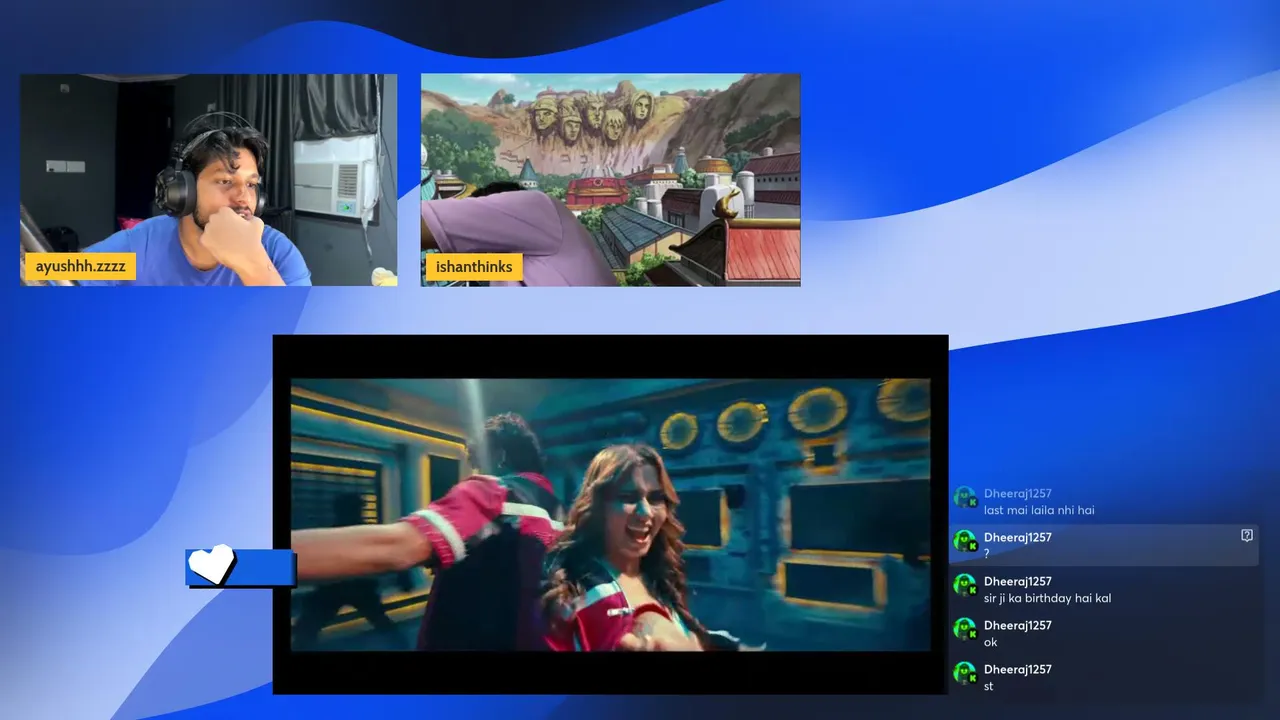This screenshot has width=1280, height=720.
Task: Open Dheeraj1257 username above 'last mai laila nhi hai'
Action: [x=1018, y=493]
